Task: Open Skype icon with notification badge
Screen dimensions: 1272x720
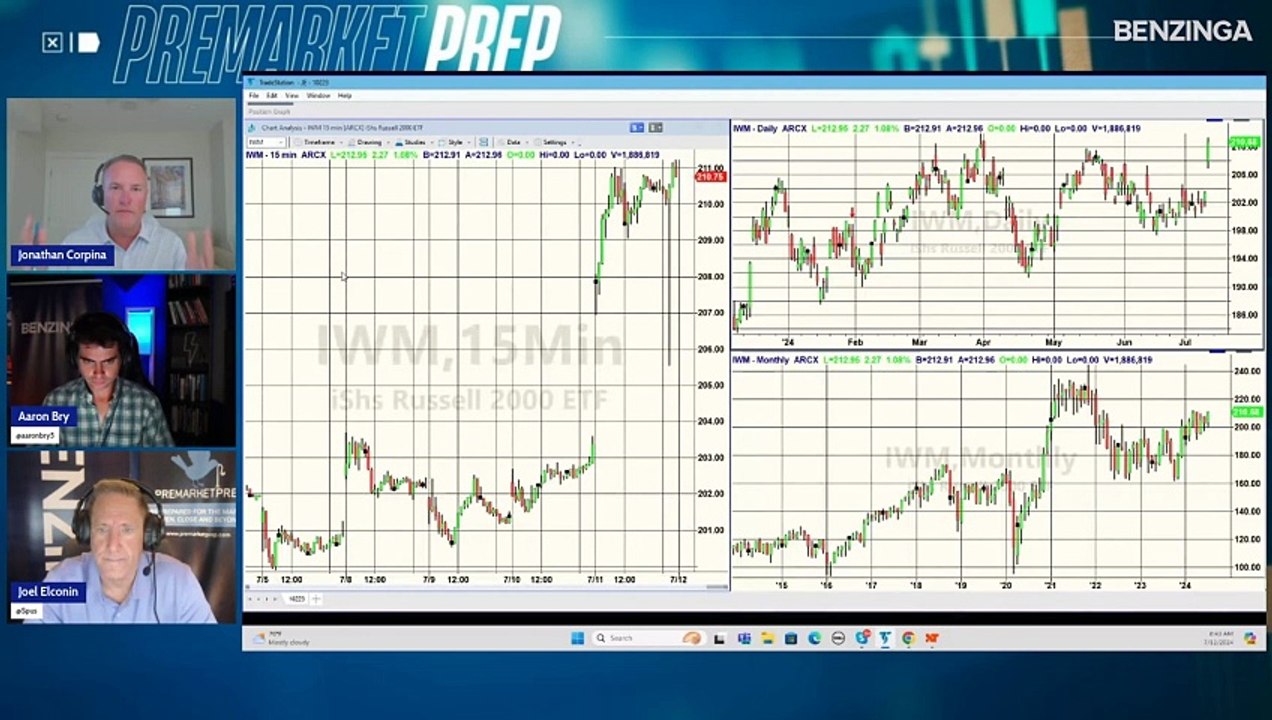Action: (x=862, y=638)
